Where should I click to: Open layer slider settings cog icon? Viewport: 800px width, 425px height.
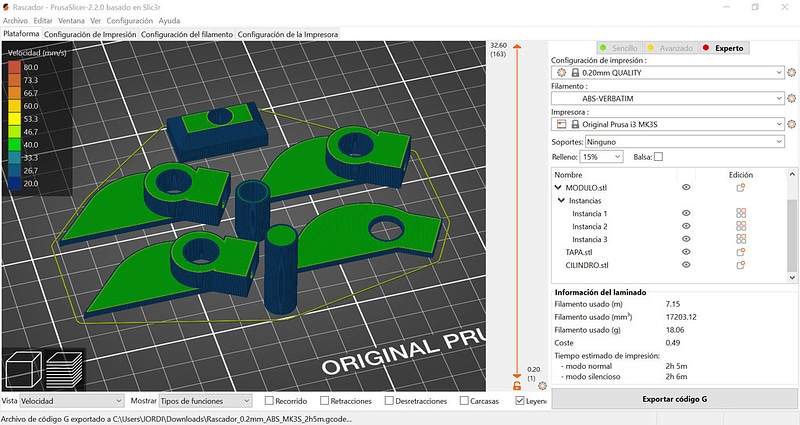click(x=542, y=386)
